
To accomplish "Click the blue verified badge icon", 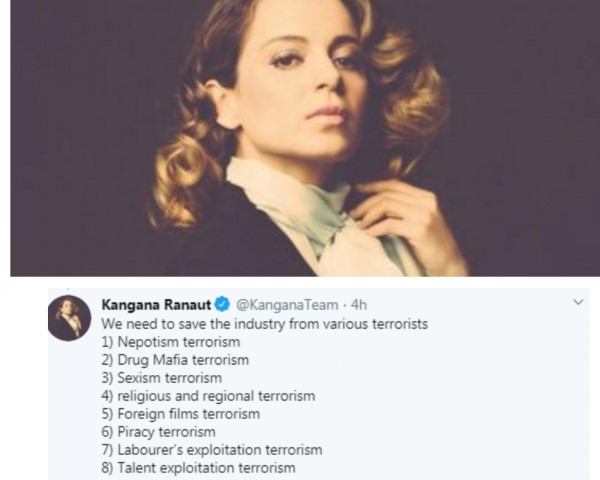I will tap(222, 305).
